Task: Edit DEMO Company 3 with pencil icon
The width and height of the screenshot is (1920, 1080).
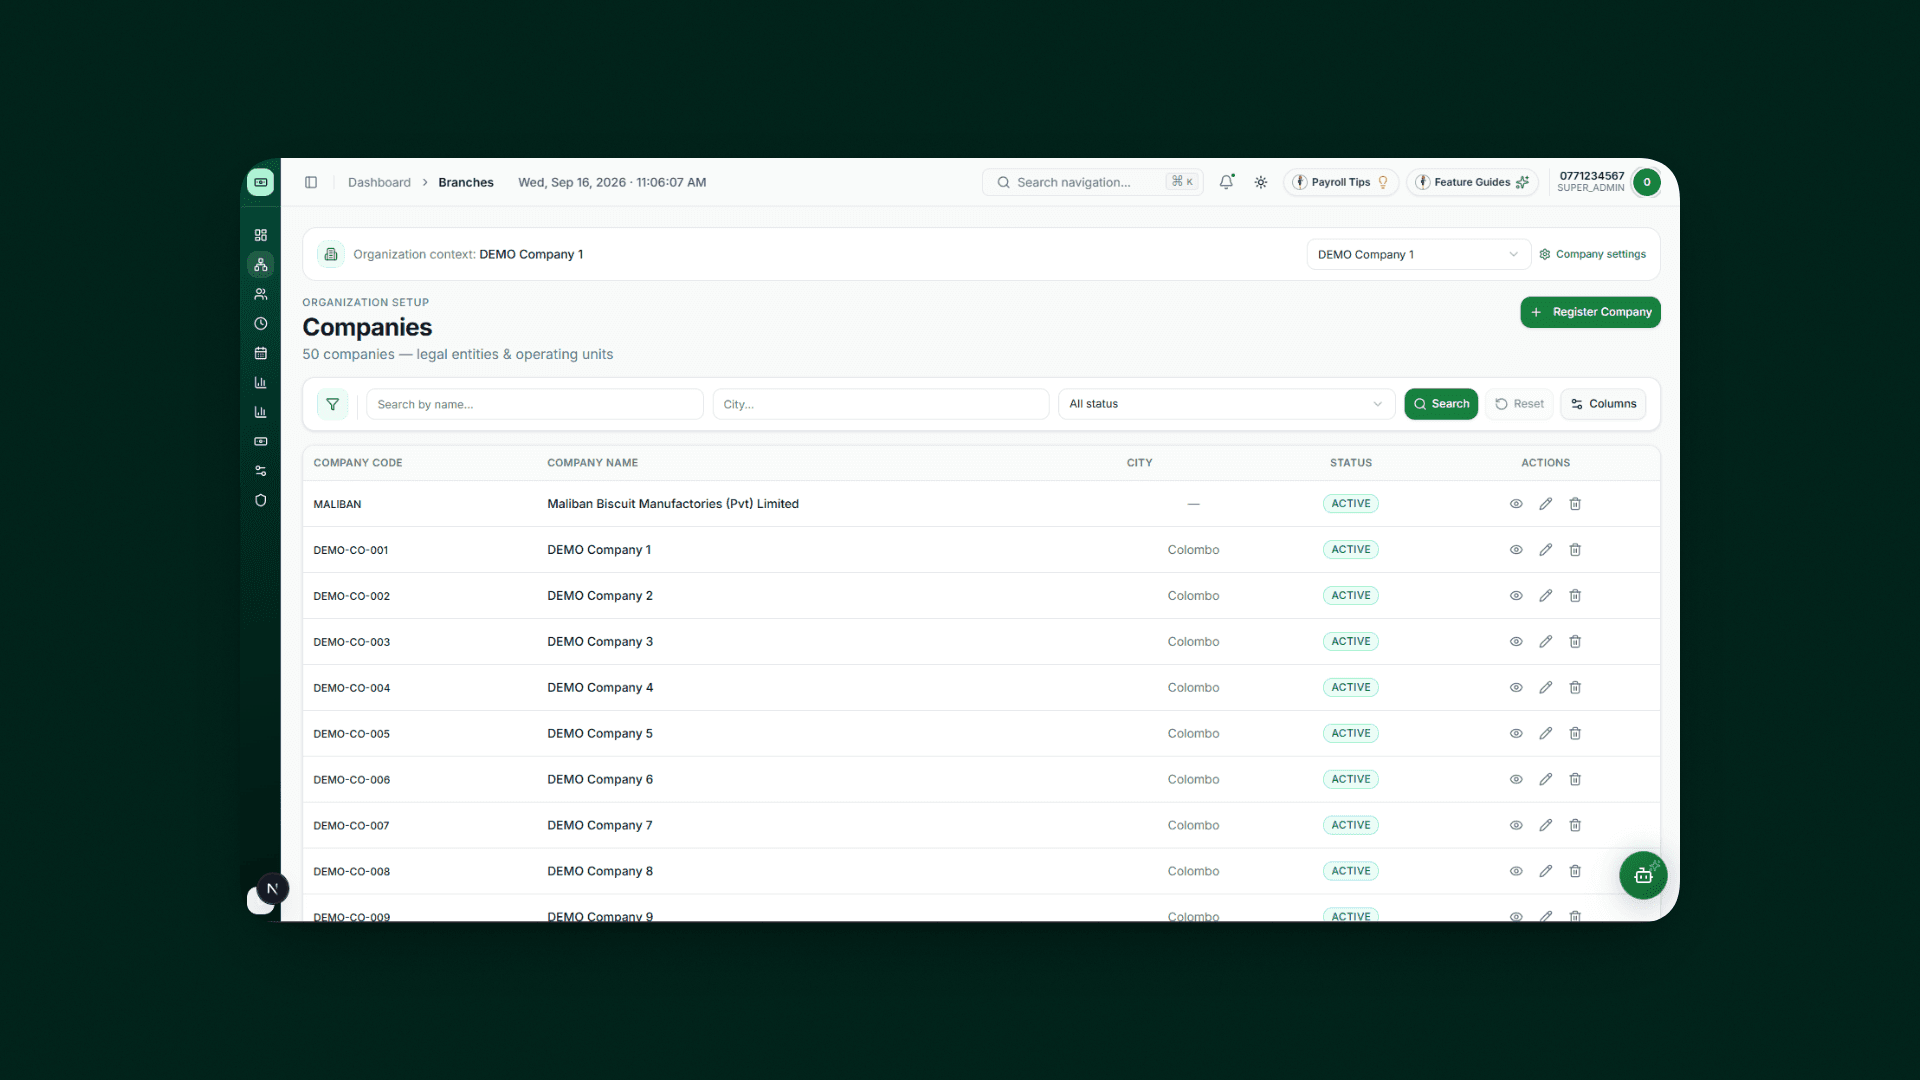Action: (x=1545, y=642)
